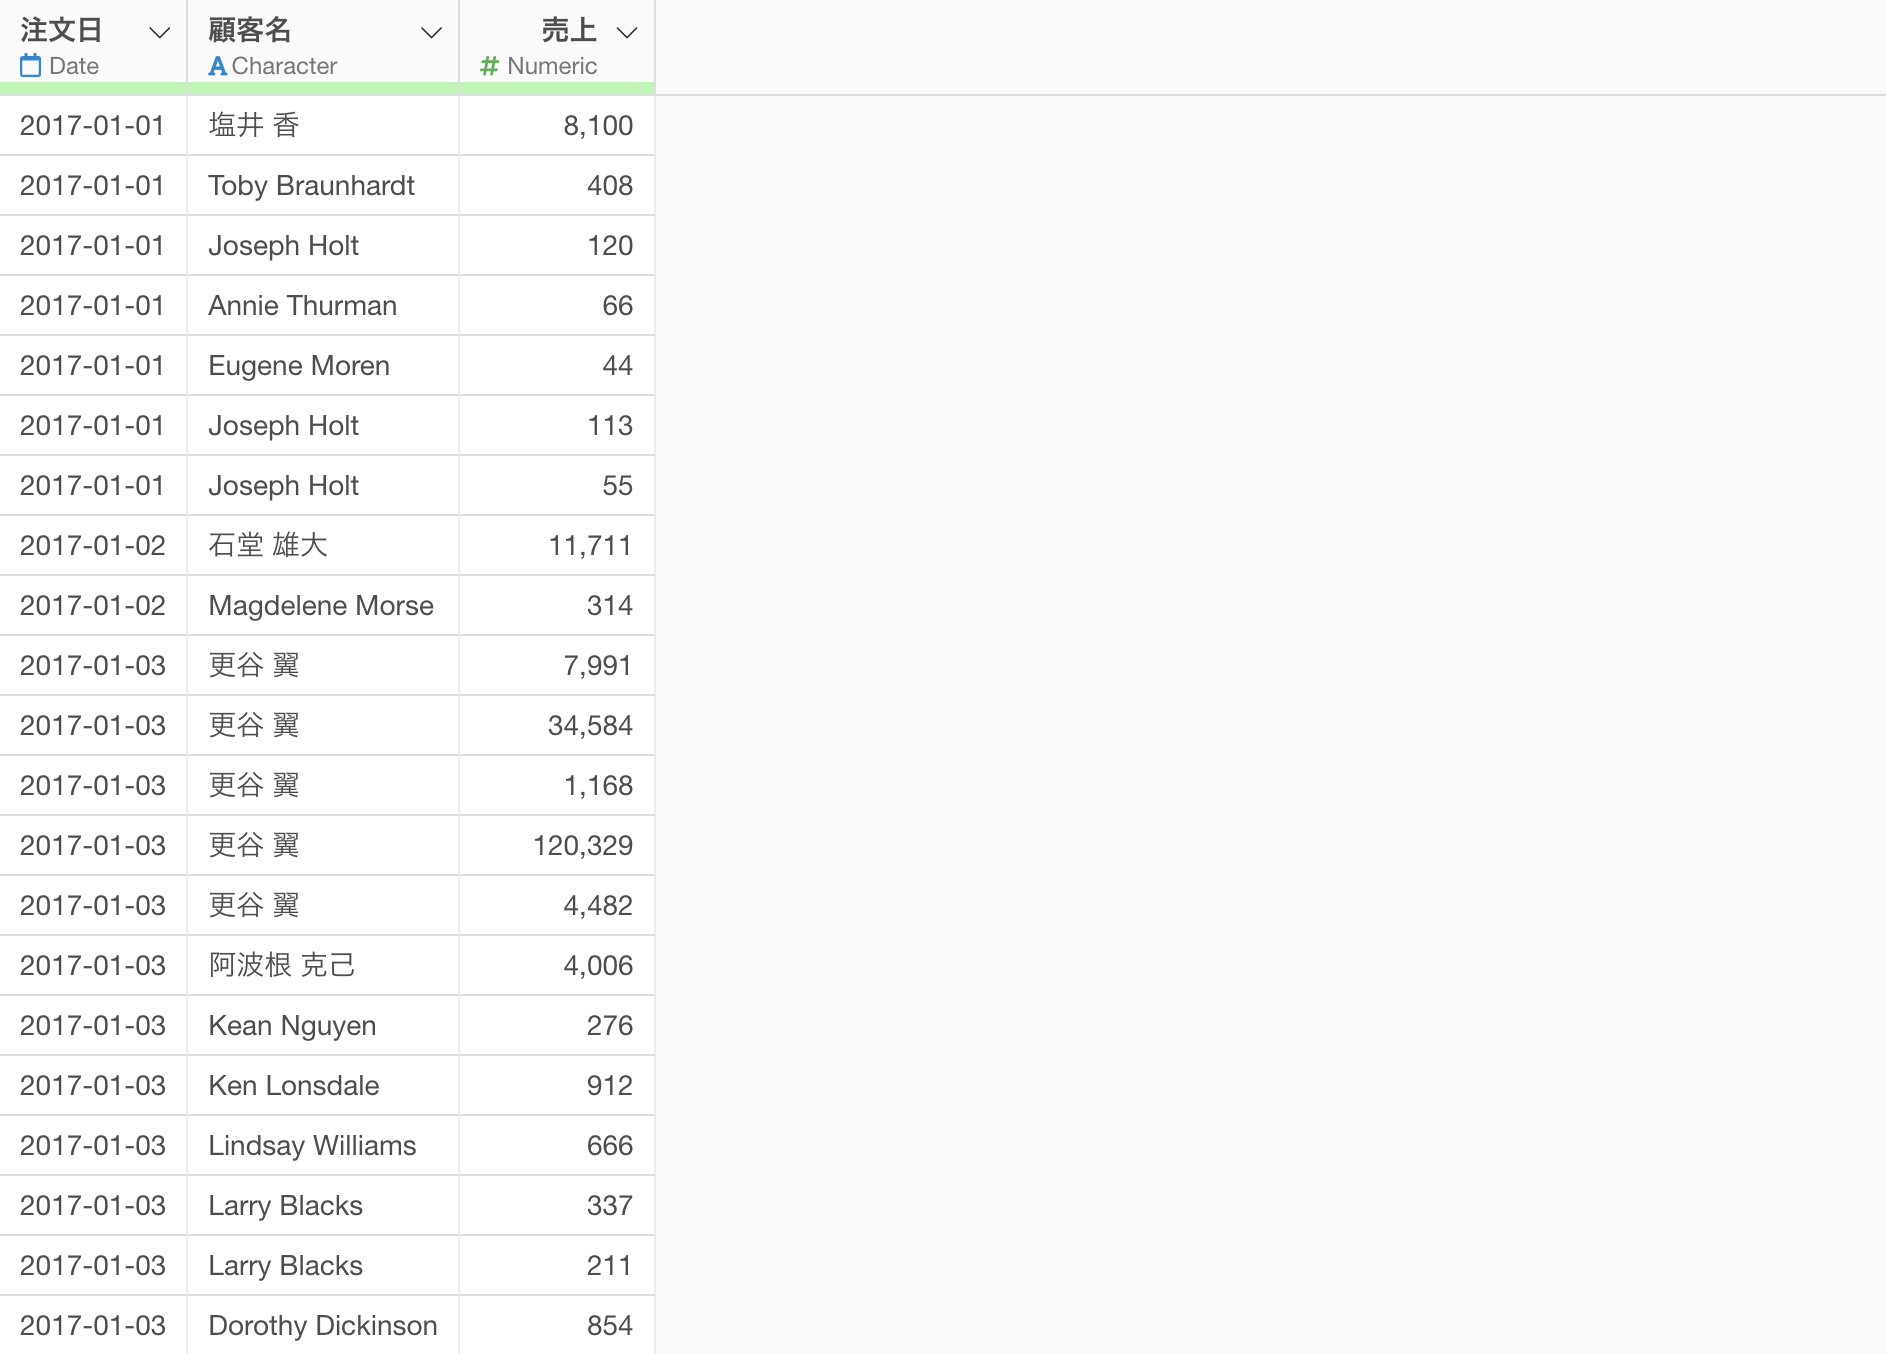Click the 120,329 sales value
1886x1354 pixels.
tap(583, 845)
